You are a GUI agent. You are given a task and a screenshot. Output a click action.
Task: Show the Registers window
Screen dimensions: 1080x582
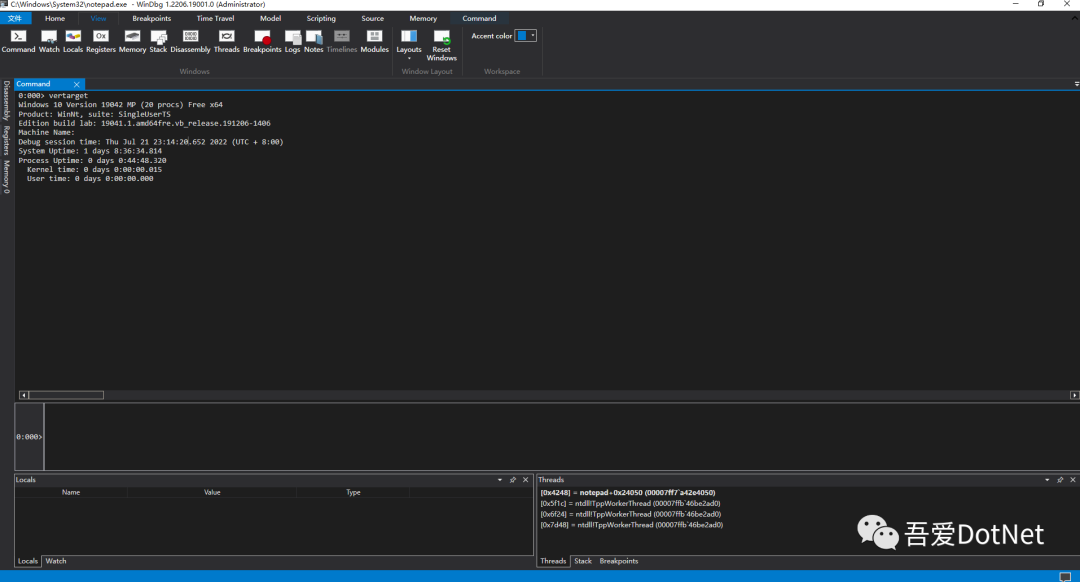[101, 41]
